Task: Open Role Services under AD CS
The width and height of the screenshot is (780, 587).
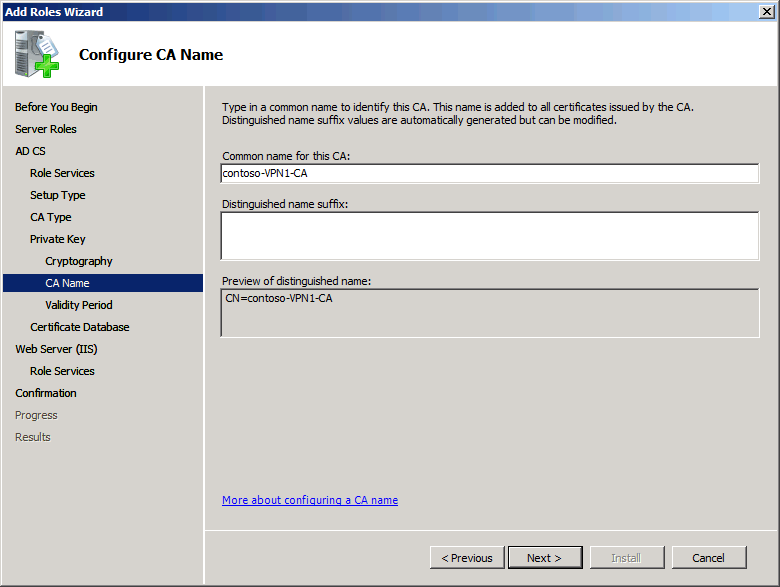Action: (x=62, y=173)
